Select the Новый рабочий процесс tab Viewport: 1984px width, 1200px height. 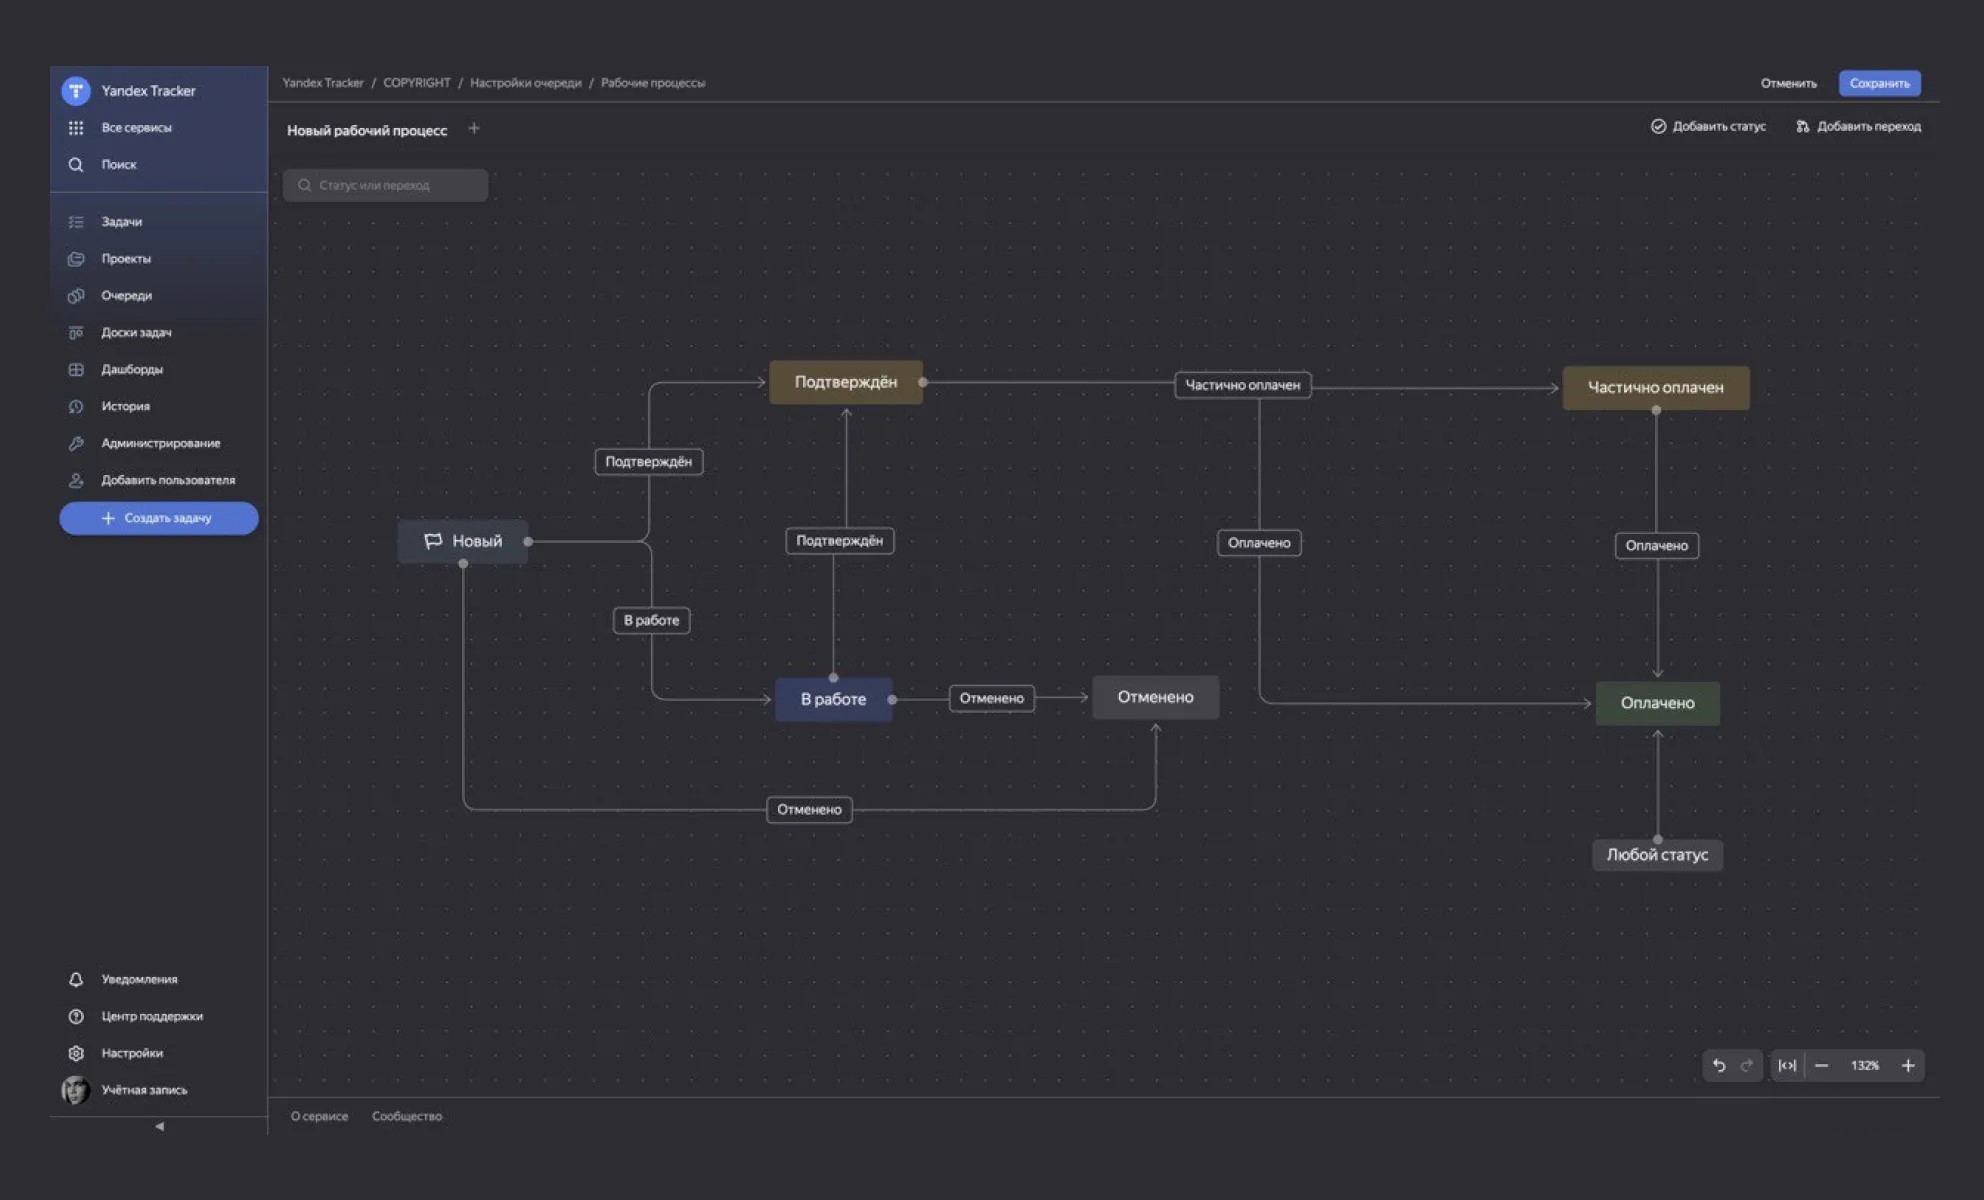coord(367,130)
